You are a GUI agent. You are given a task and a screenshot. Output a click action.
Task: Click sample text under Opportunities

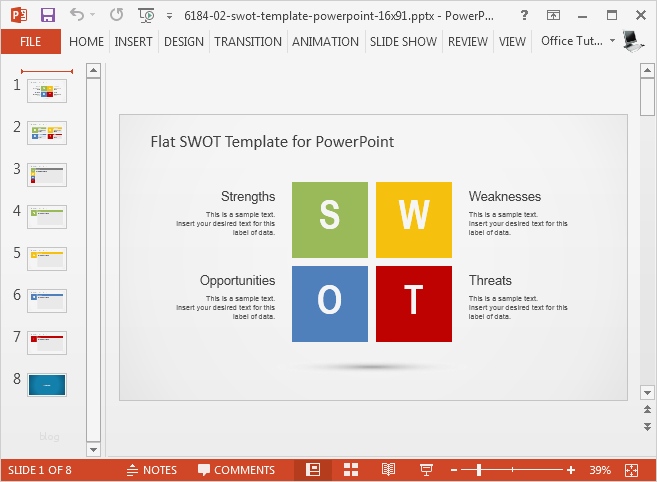click(x=225, y=308)
